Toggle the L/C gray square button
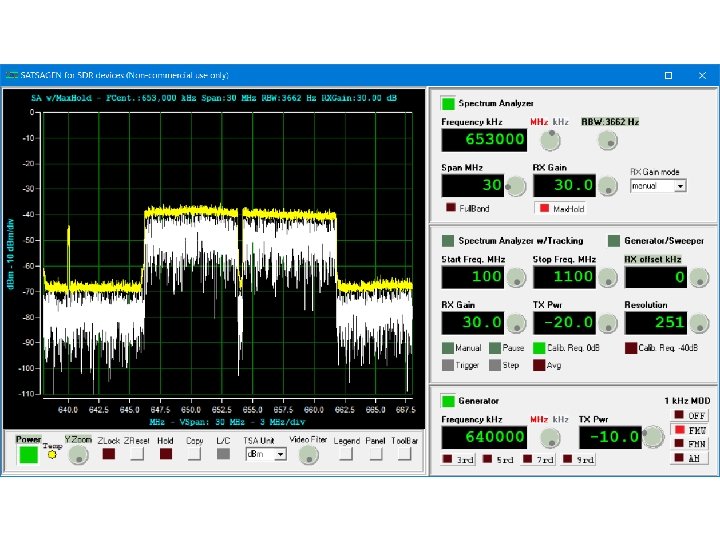The width and height of the screenshot is (720, 540). 223,454
